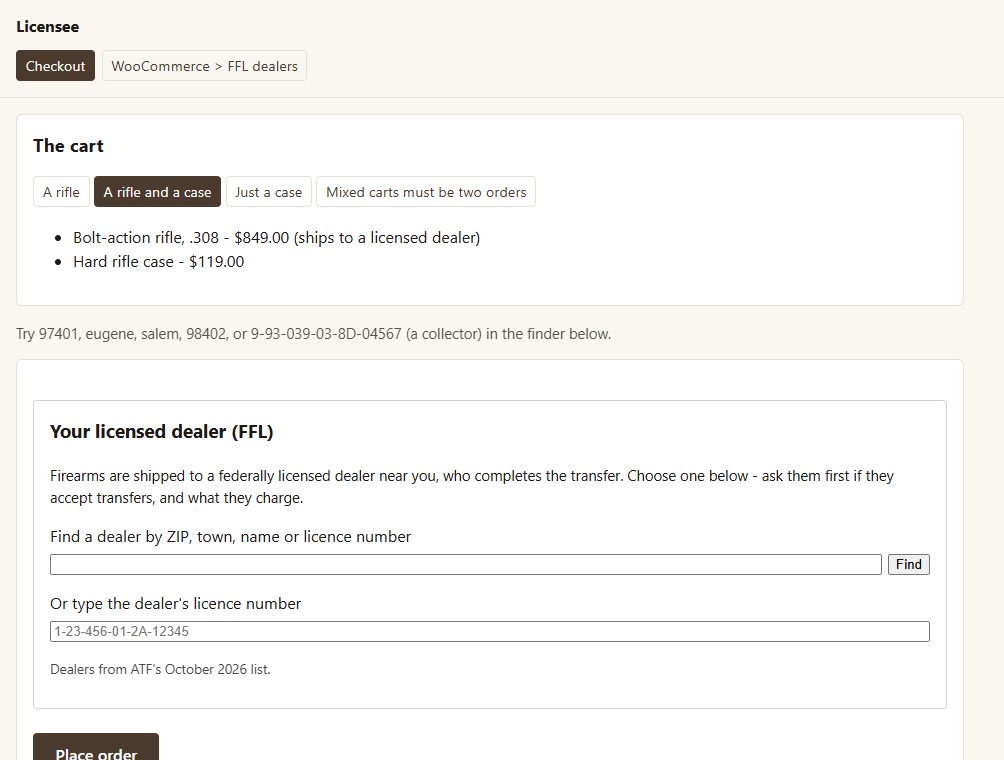Viewport: 1004px width, 760px height.
Task: Focus the dealer search field
Action: click(x=466, y=565)
